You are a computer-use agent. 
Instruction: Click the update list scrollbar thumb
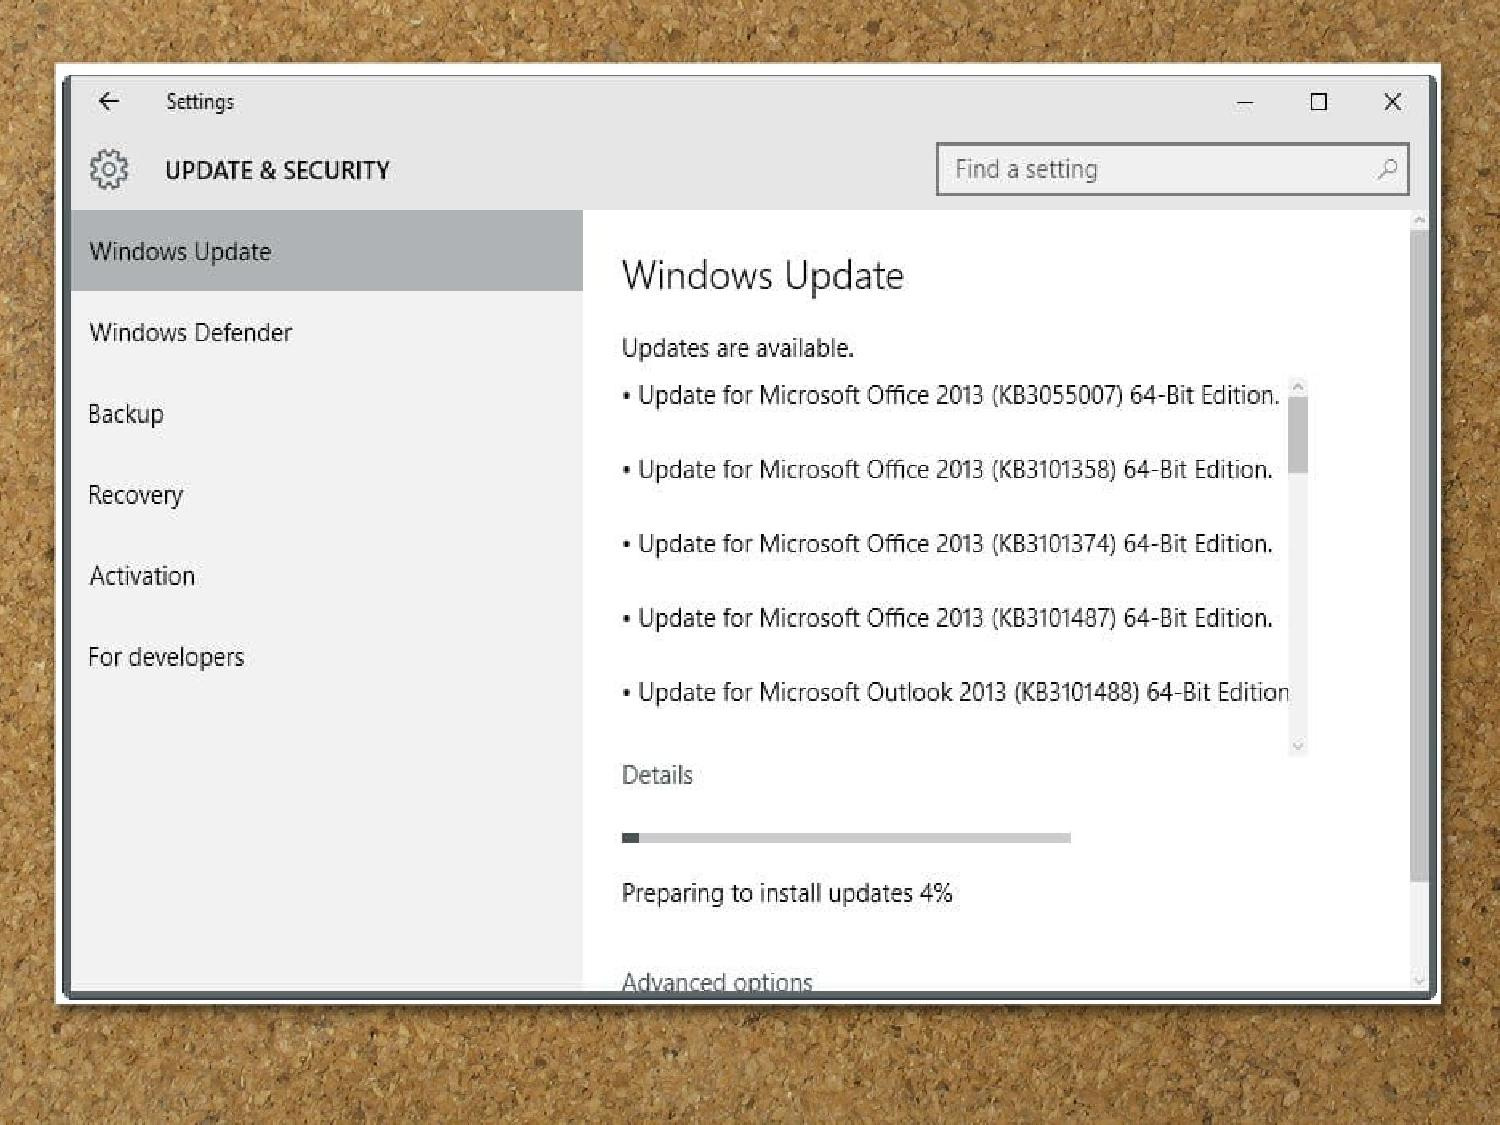(1298, 435)
